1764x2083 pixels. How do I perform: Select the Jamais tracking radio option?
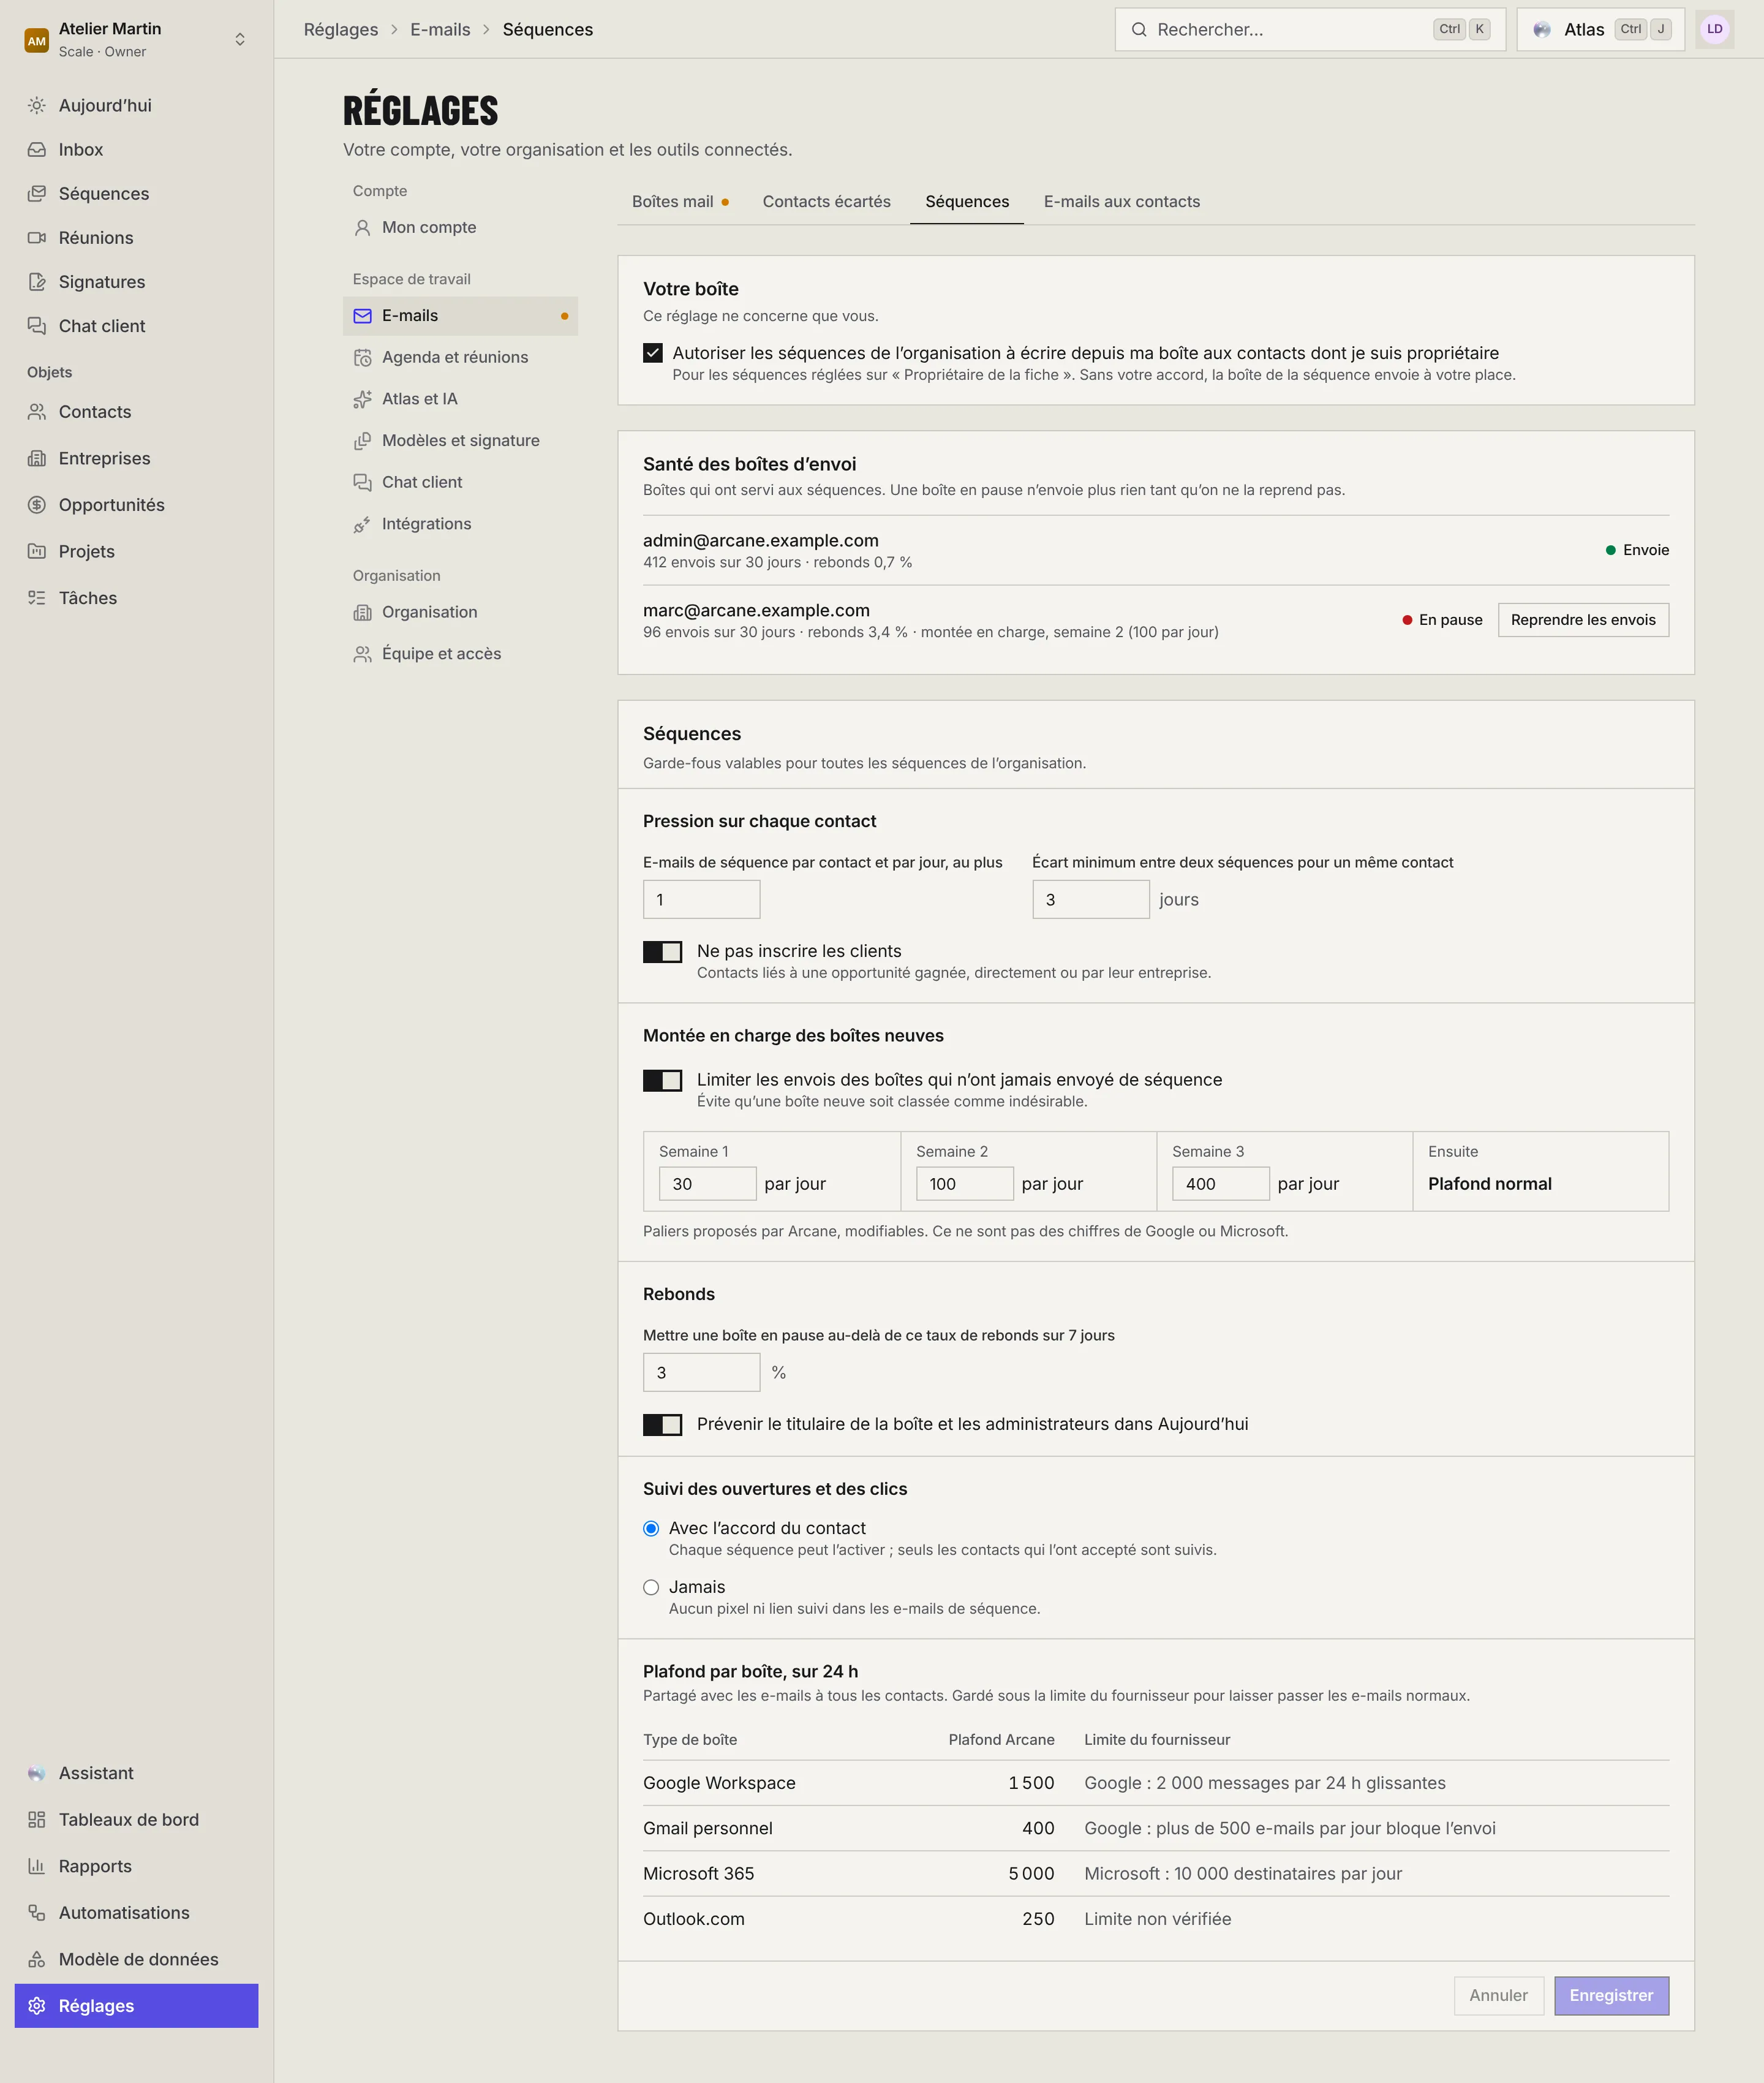(651, 1588)
